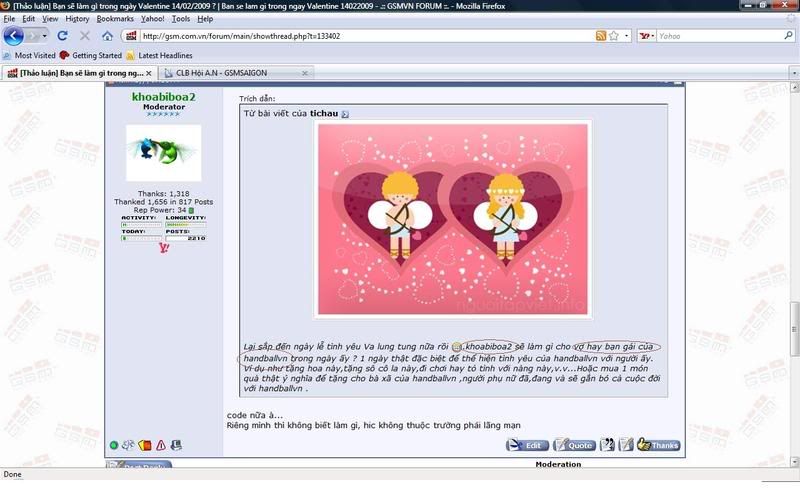Viewport: 800px width, 500px height.
Task: Open the Most Visited bookmarks folder
Action: pos(29,55)
